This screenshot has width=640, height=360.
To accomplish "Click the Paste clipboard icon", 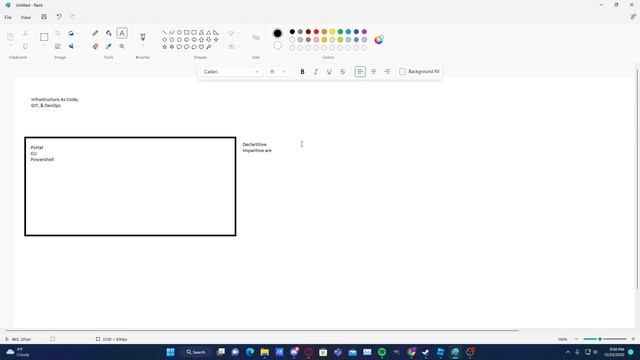I will [x=11, y=37].
